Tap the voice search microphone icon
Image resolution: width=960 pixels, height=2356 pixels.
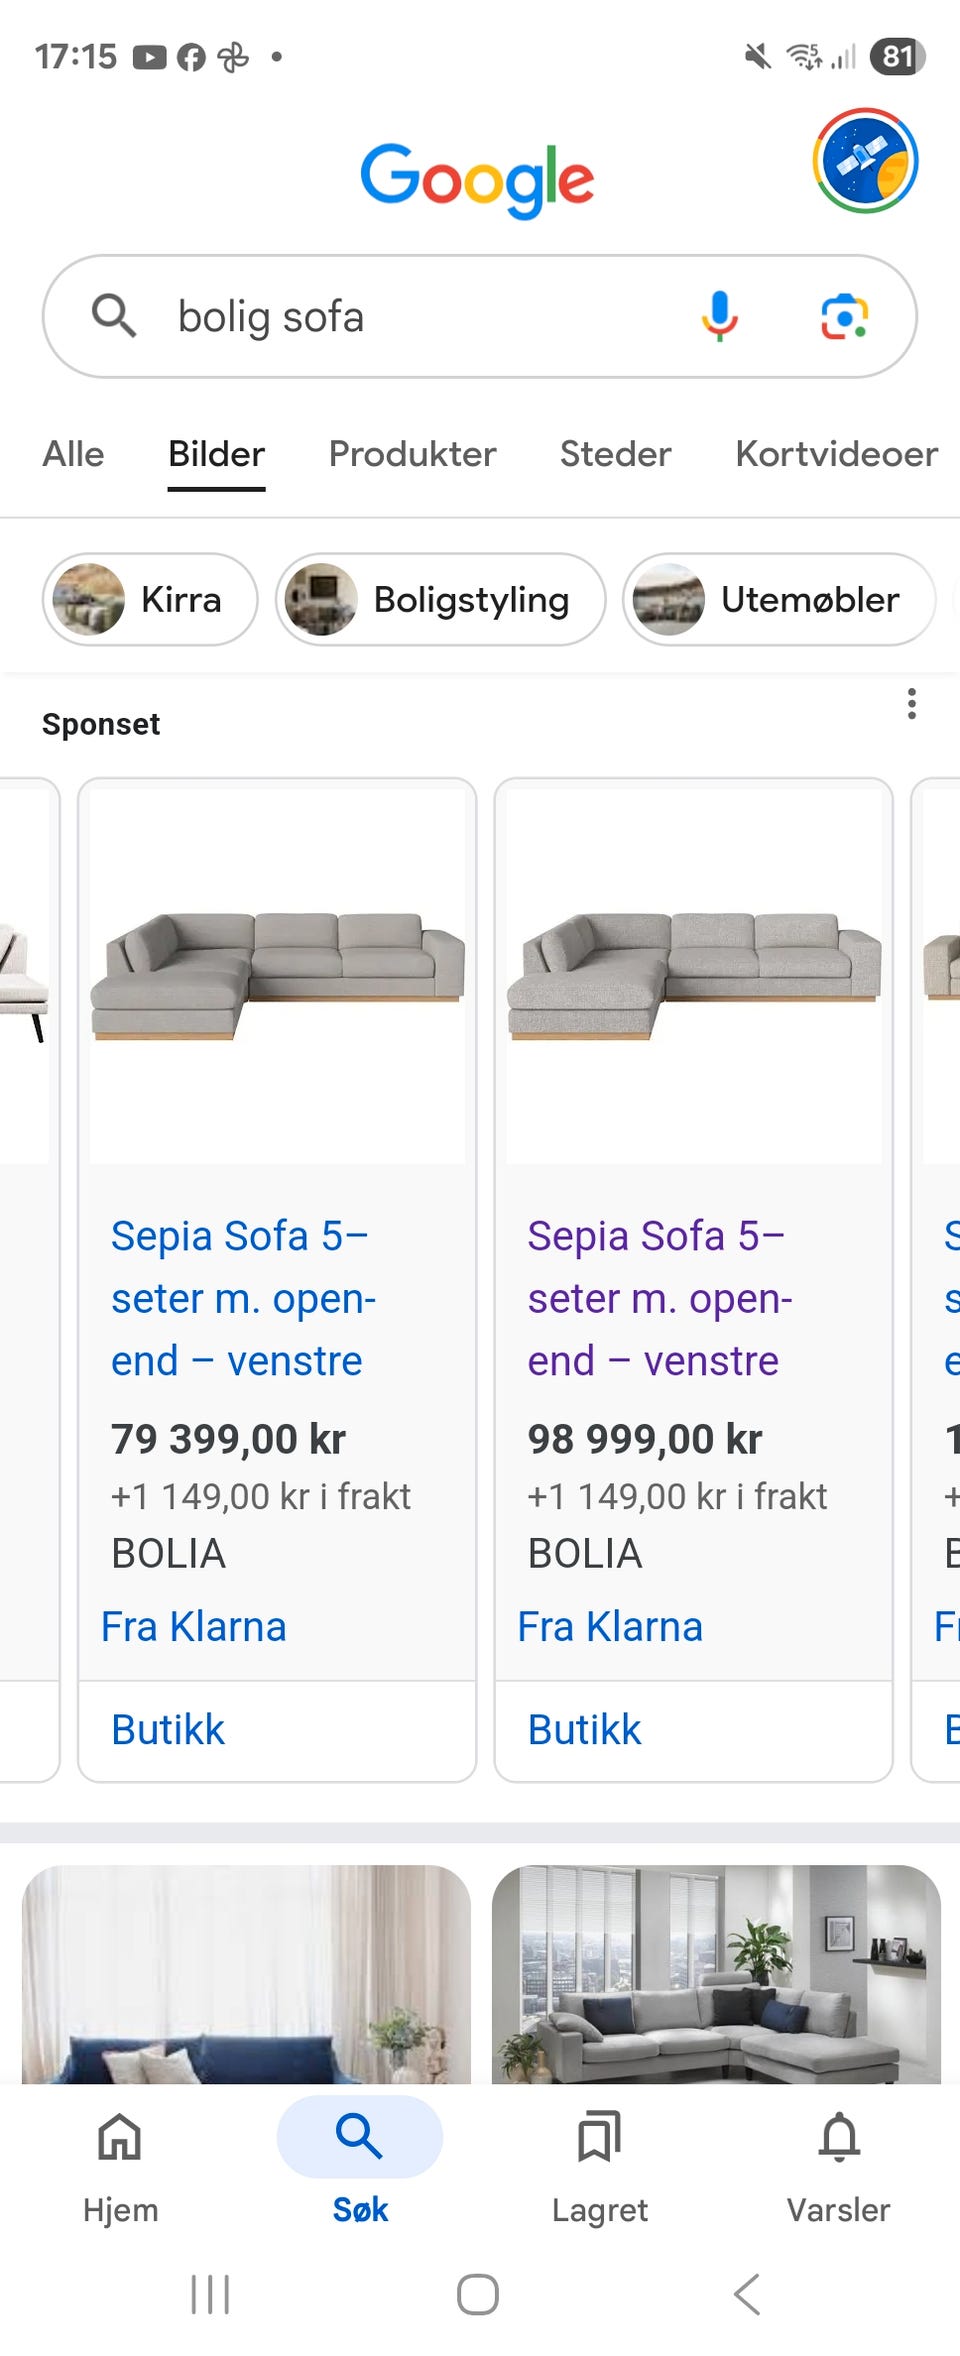(719, 316)
